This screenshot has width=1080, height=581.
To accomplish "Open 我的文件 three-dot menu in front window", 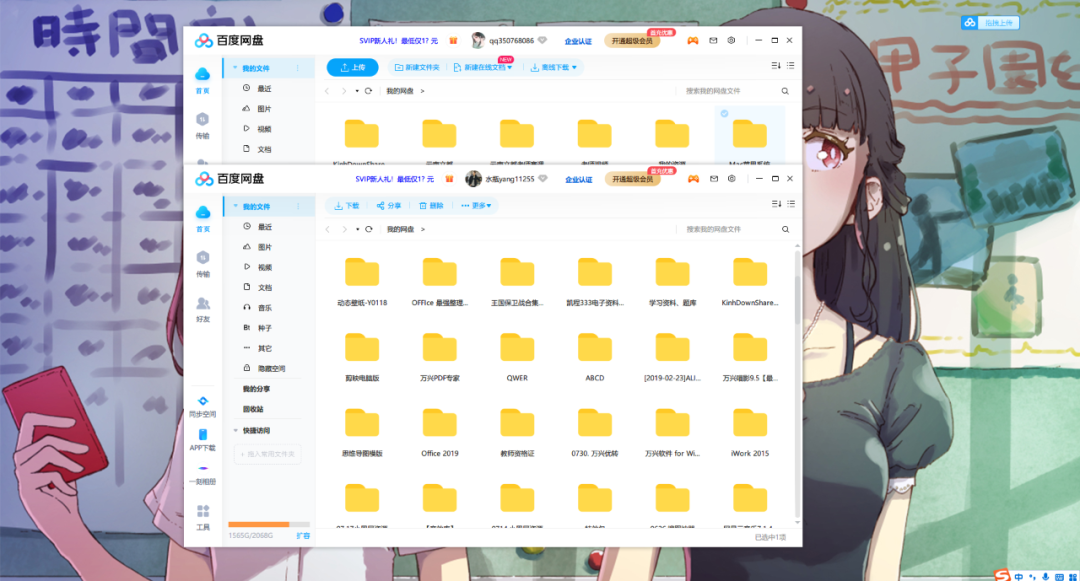I will click(298, 207).
